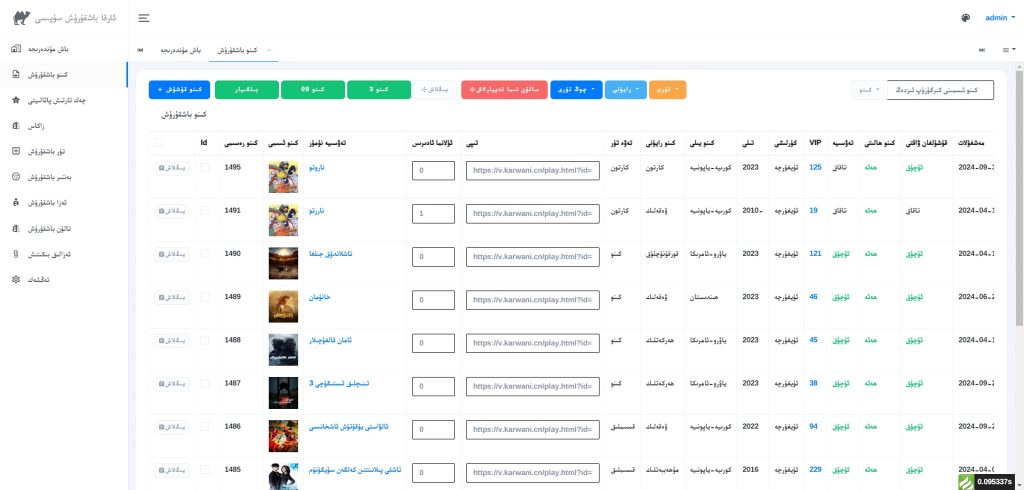Open the tab list menu dropdown

tap(1006, 50)
